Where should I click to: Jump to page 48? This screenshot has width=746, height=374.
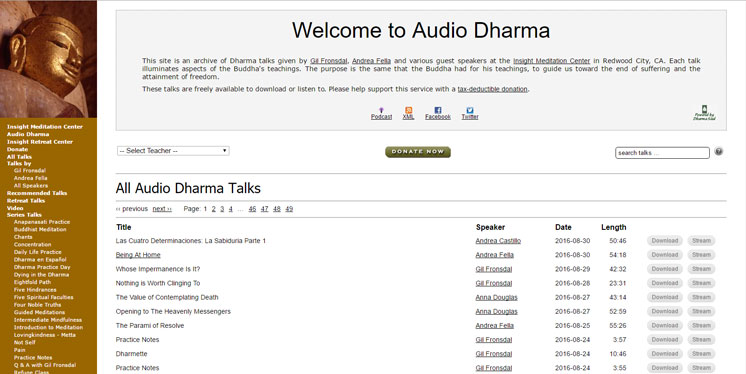coord(277,209)
